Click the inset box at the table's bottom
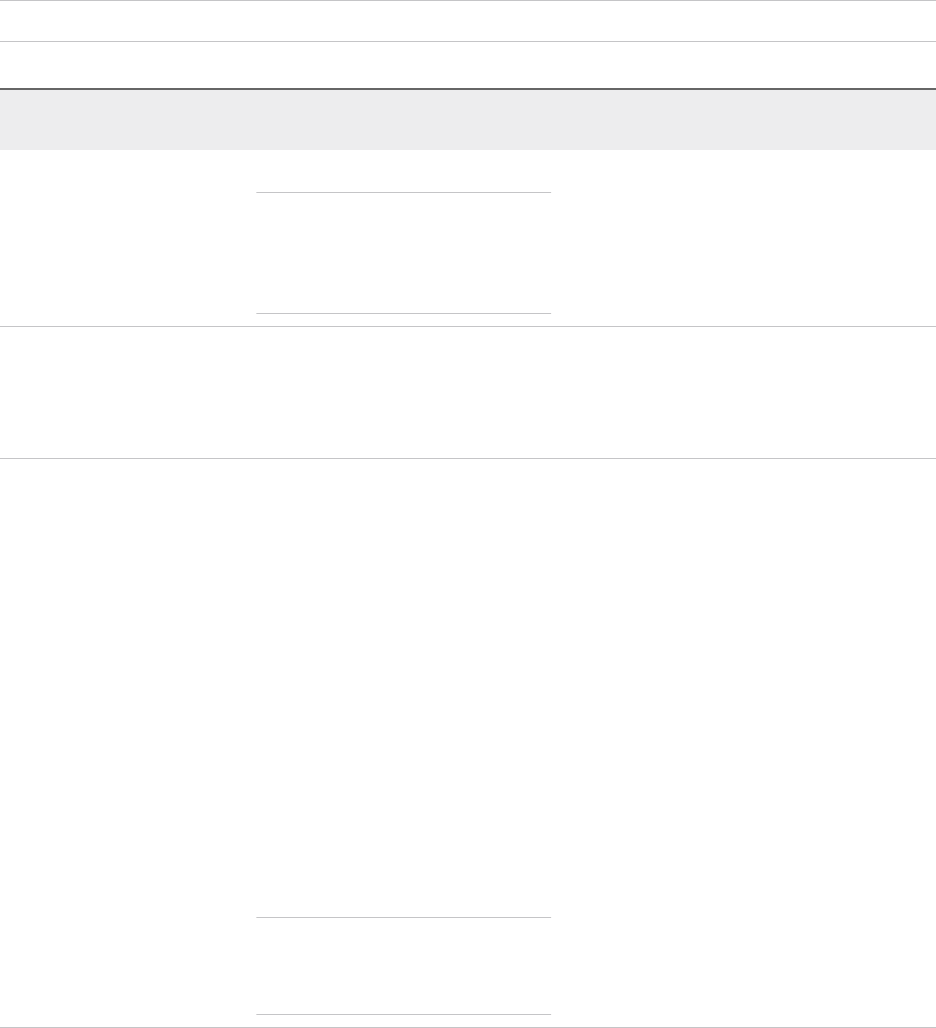Viewport: 936px width, 1028px height. point(403,966)
